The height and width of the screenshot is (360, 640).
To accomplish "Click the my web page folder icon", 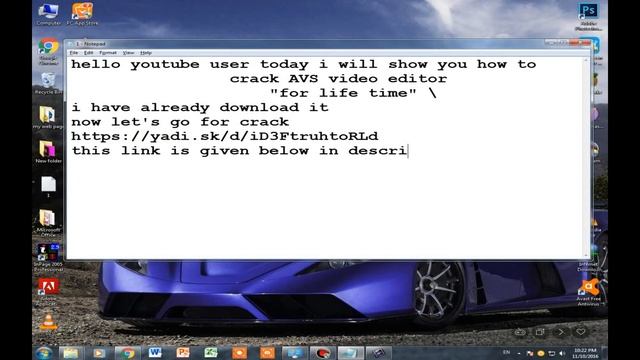I will tap(47, 118).
